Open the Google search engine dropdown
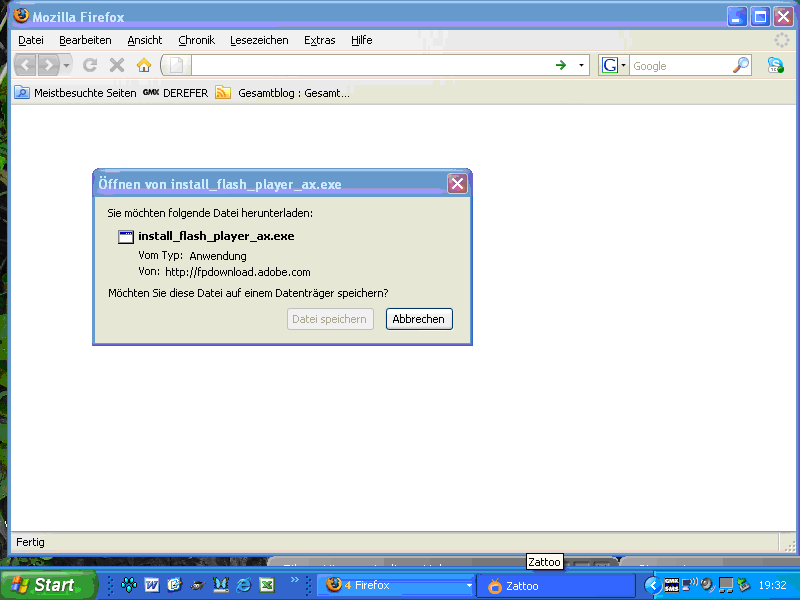 [x=613, y=65]
